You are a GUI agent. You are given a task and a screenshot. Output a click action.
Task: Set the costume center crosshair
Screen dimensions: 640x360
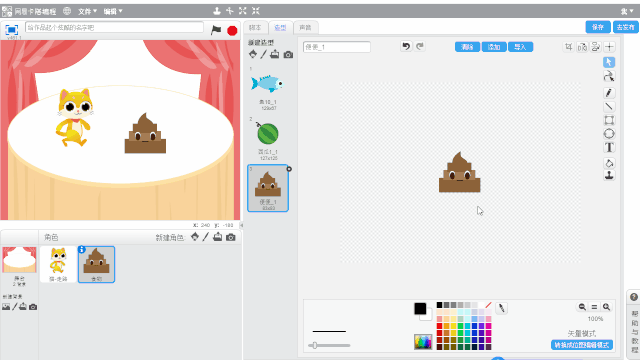(x=609, y=47)
